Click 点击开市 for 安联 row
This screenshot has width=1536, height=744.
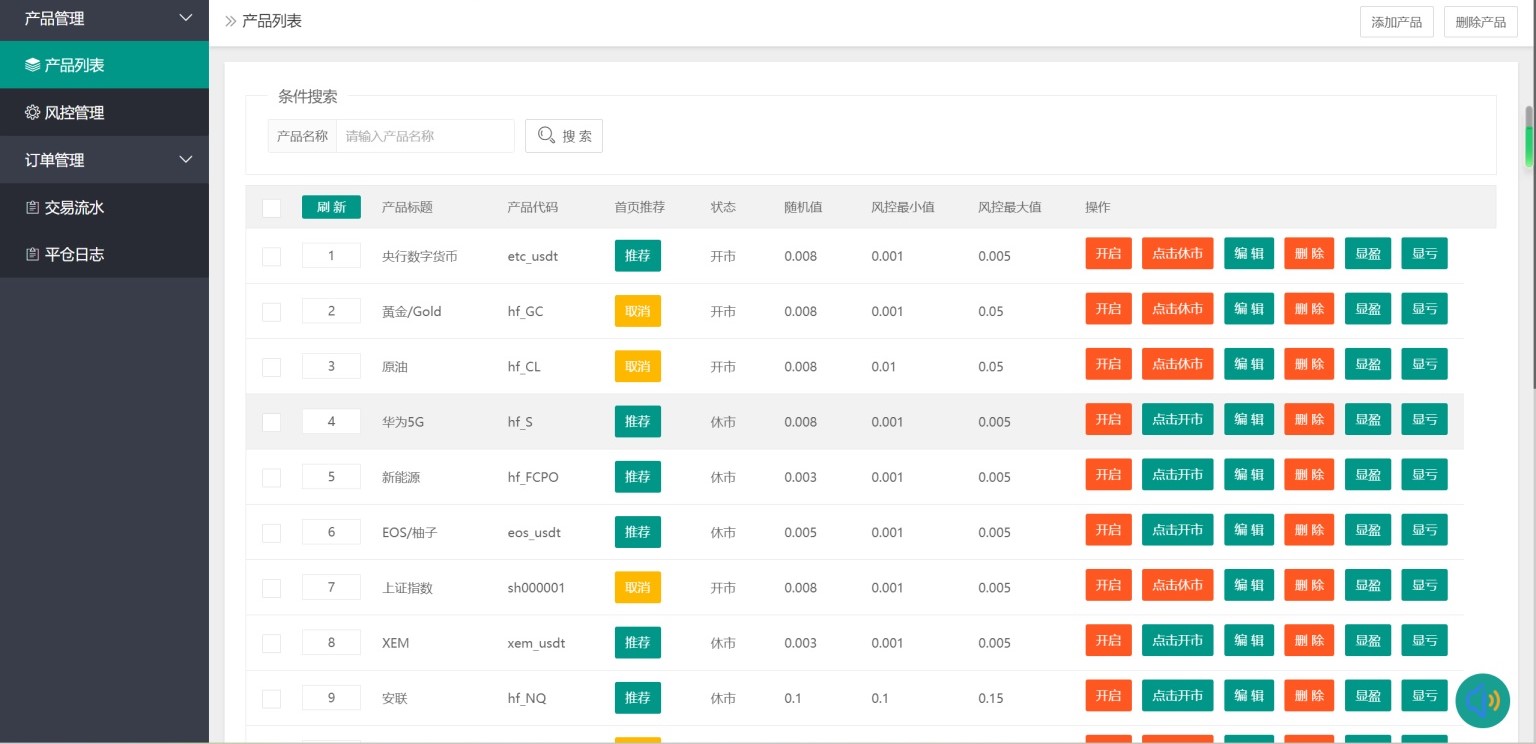(1178, 695)
